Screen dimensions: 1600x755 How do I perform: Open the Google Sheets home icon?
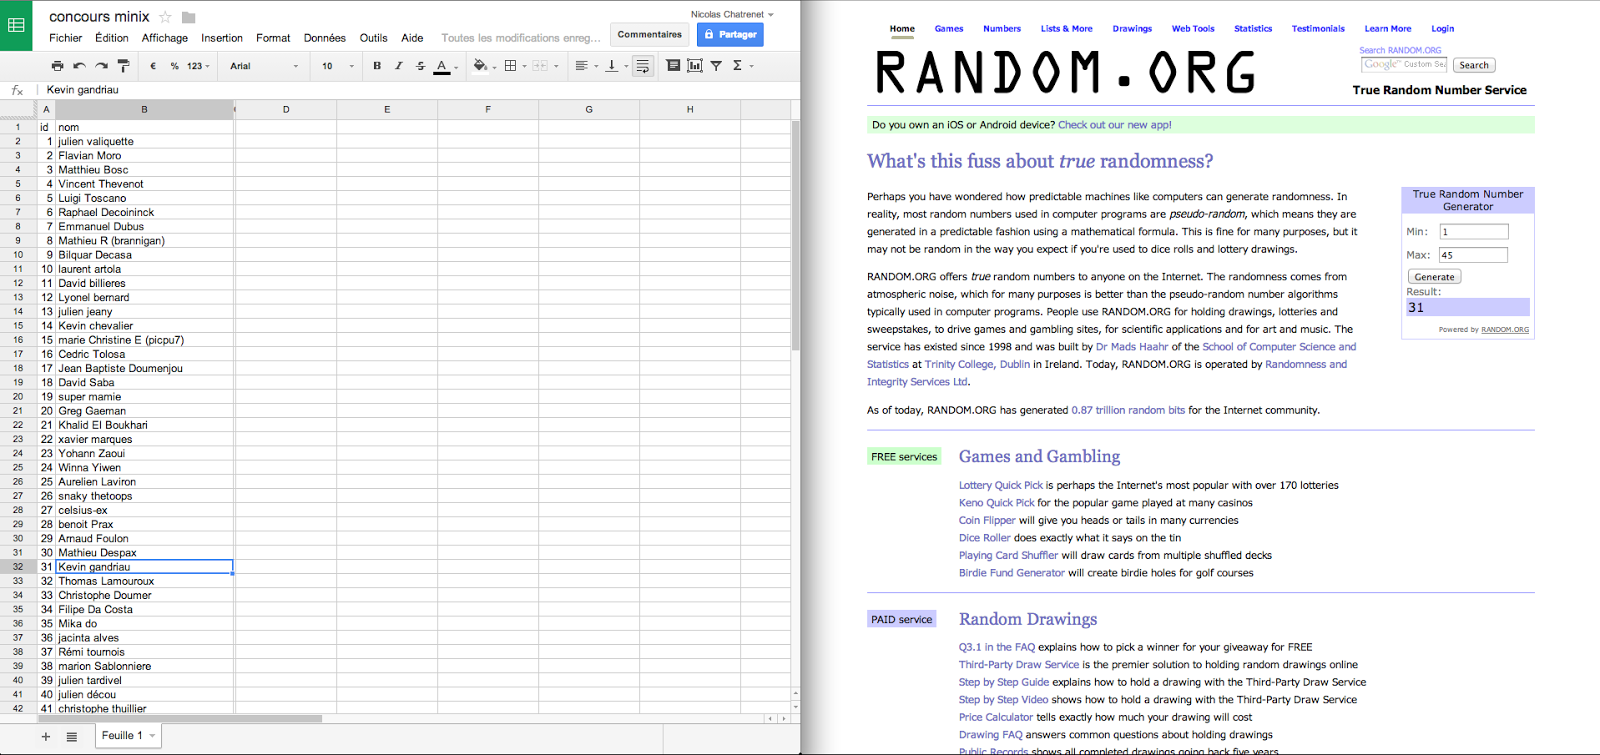coord(16,25)
